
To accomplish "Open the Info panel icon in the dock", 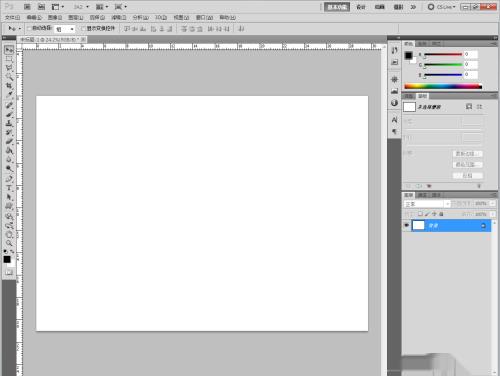I will [394, 103].
